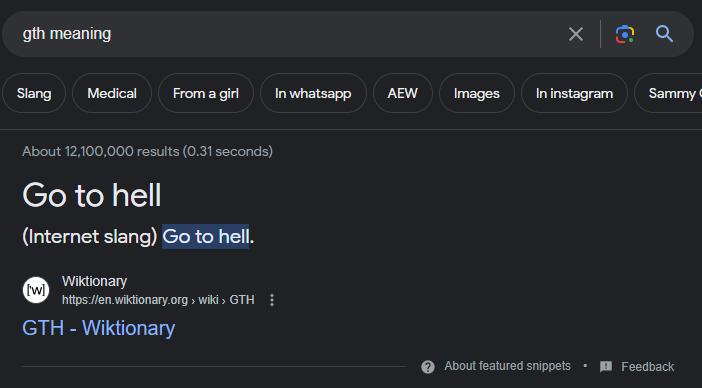The height and width of the screenshot is (388, 702).
Task: Select the partially visible Sammy chip
Action: pyautogui.click(x=669, y=93)
